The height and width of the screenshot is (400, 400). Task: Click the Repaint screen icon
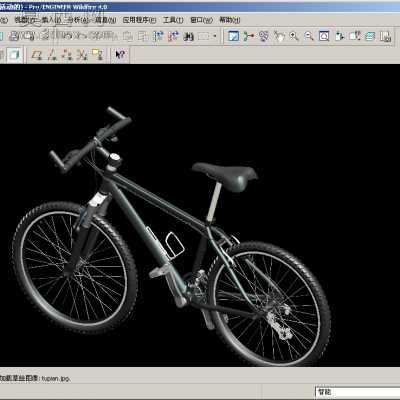point(233,36)
